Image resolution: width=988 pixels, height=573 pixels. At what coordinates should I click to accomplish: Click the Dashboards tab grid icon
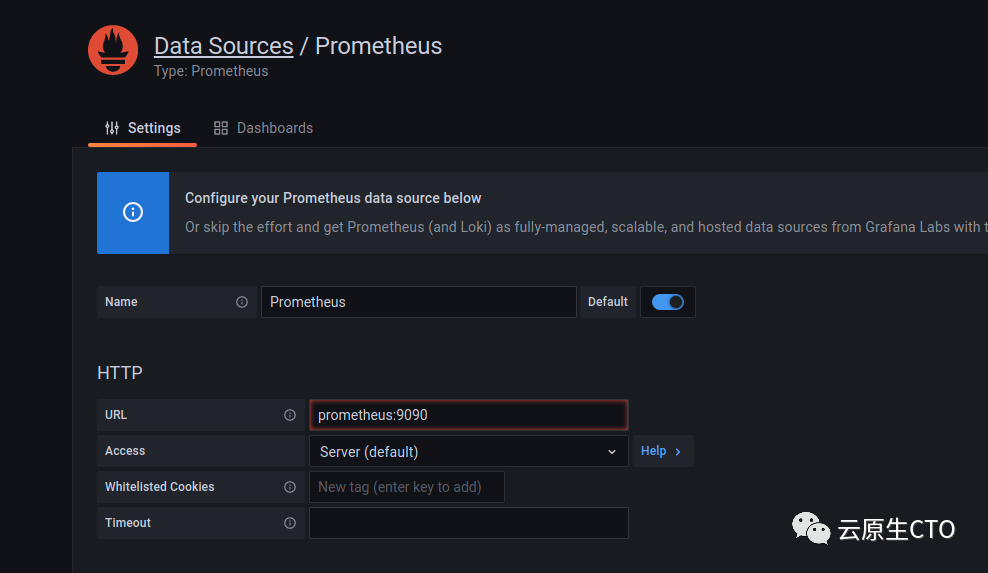pyautogui.click(x=221, y=128)
